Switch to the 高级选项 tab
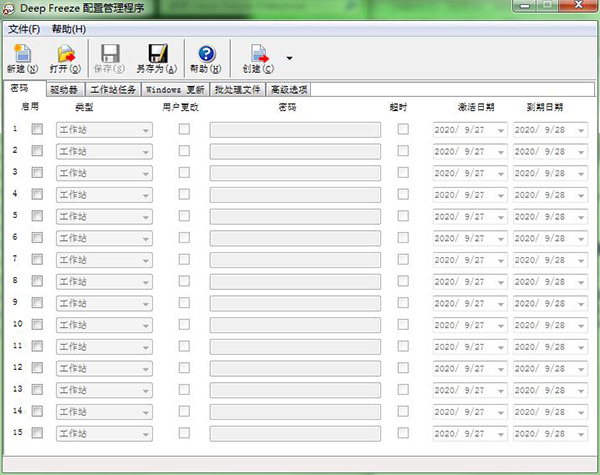Screen dimensions: 600x475 coord(289,90)
